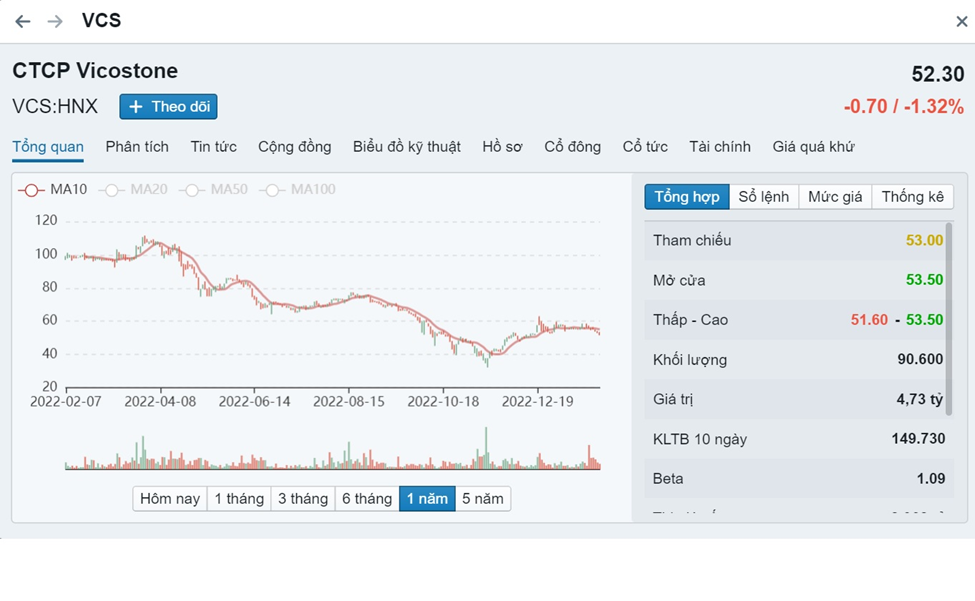Select the Sổ lệnh panel tab
The height and width of the screenshot is (601, 975).
pos(763,197)
